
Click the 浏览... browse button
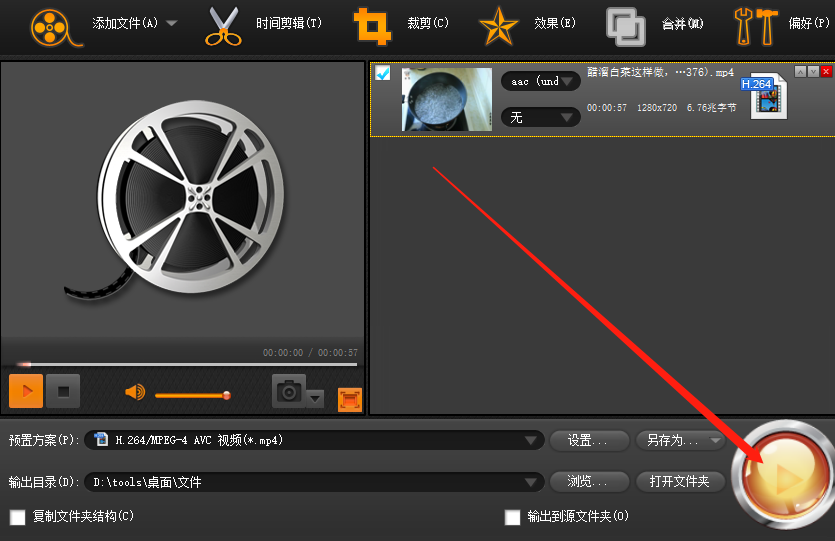coord(590,482)
